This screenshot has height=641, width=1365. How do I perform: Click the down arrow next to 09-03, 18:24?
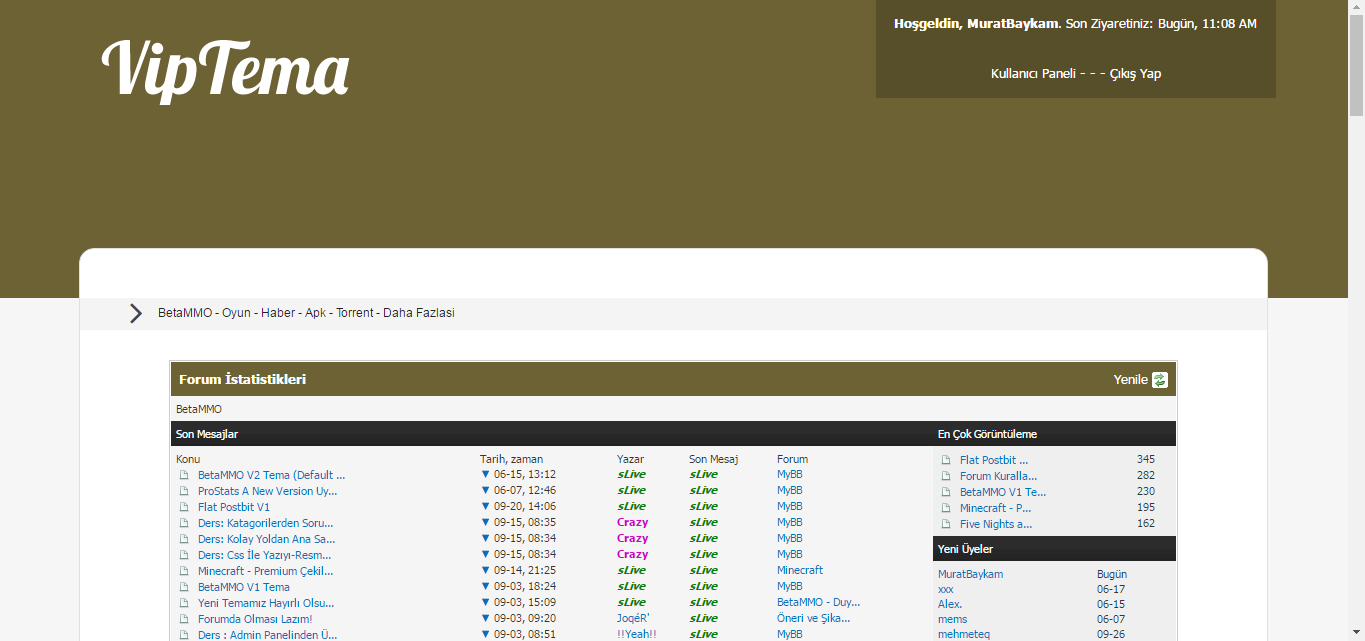pyautogui.click(x=485, y=587)
